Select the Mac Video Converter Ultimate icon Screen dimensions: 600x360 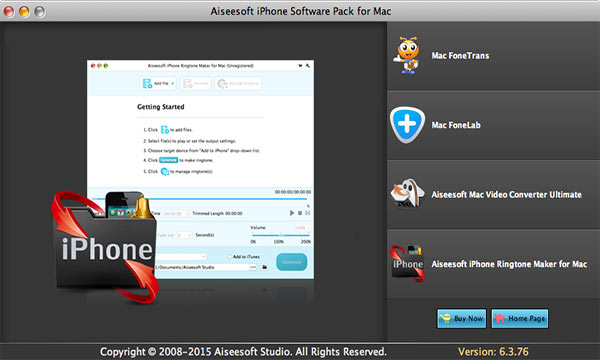coord(407,194)
